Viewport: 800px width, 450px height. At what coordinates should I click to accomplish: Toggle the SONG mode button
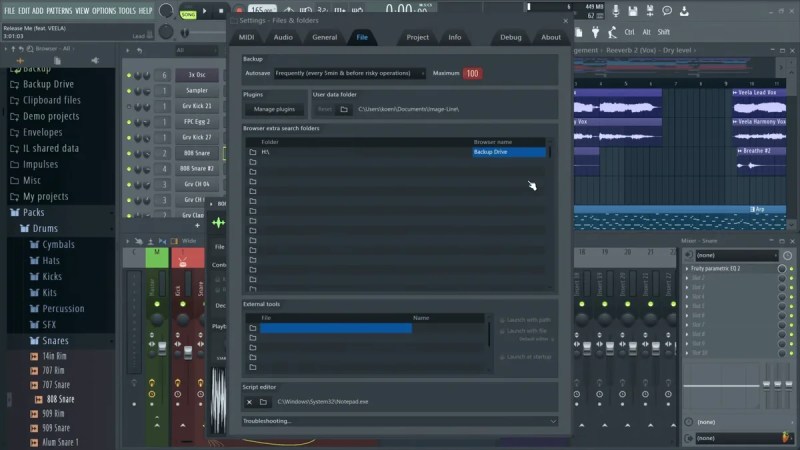coord(188,15)
